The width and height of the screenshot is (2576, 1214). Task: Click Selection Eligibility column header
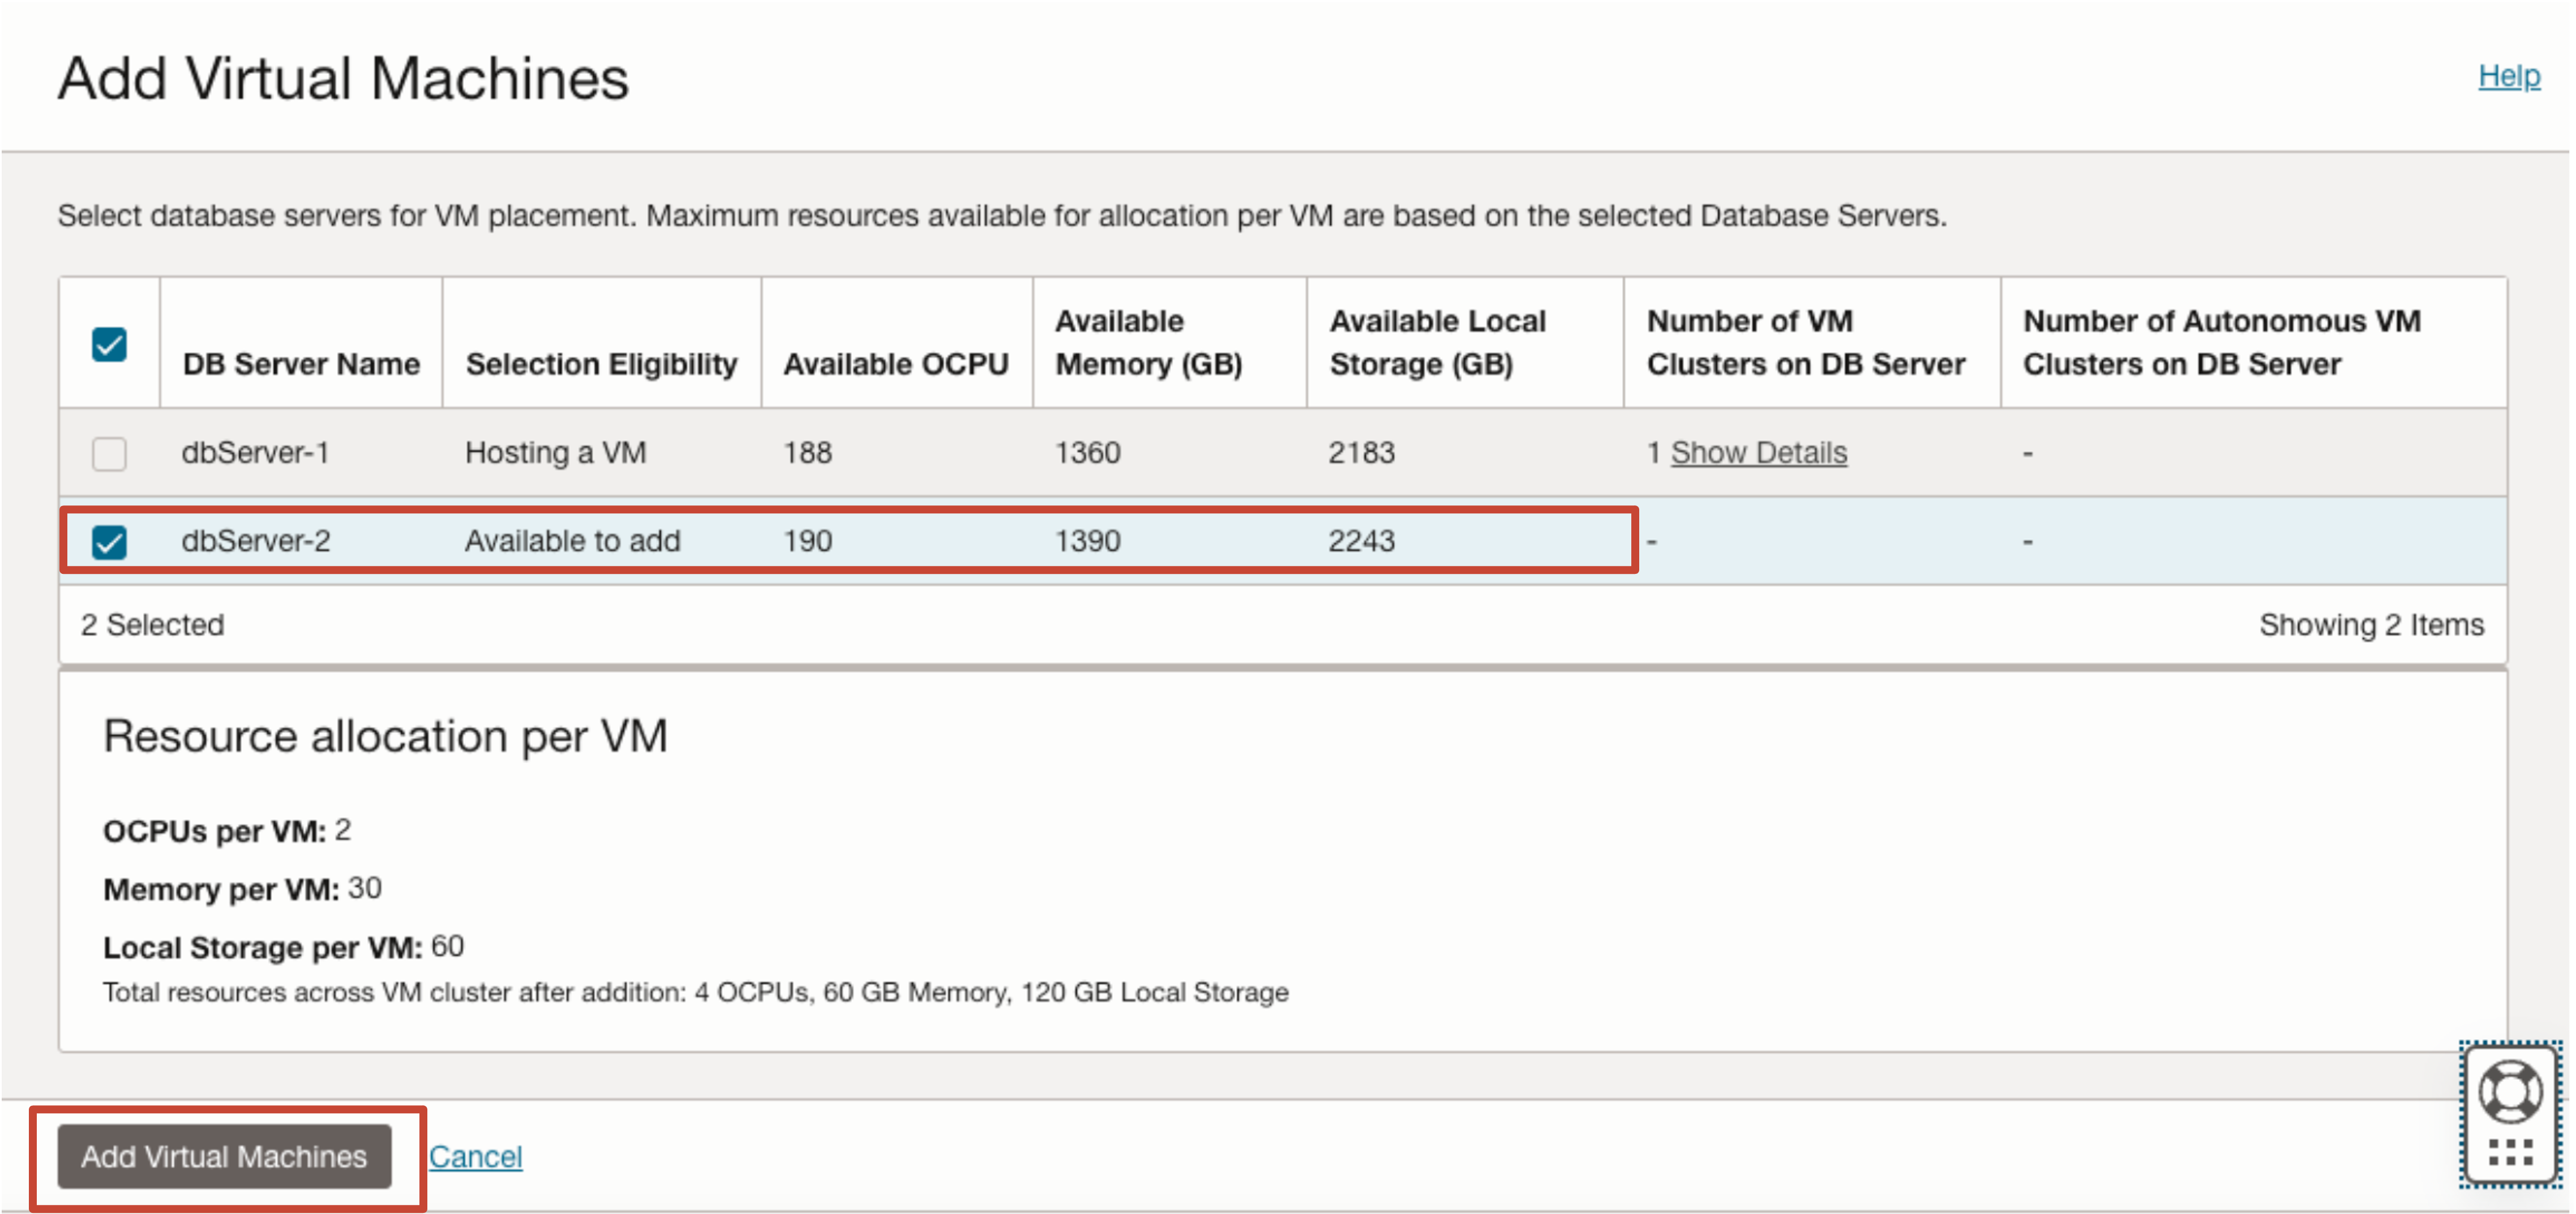601,364
